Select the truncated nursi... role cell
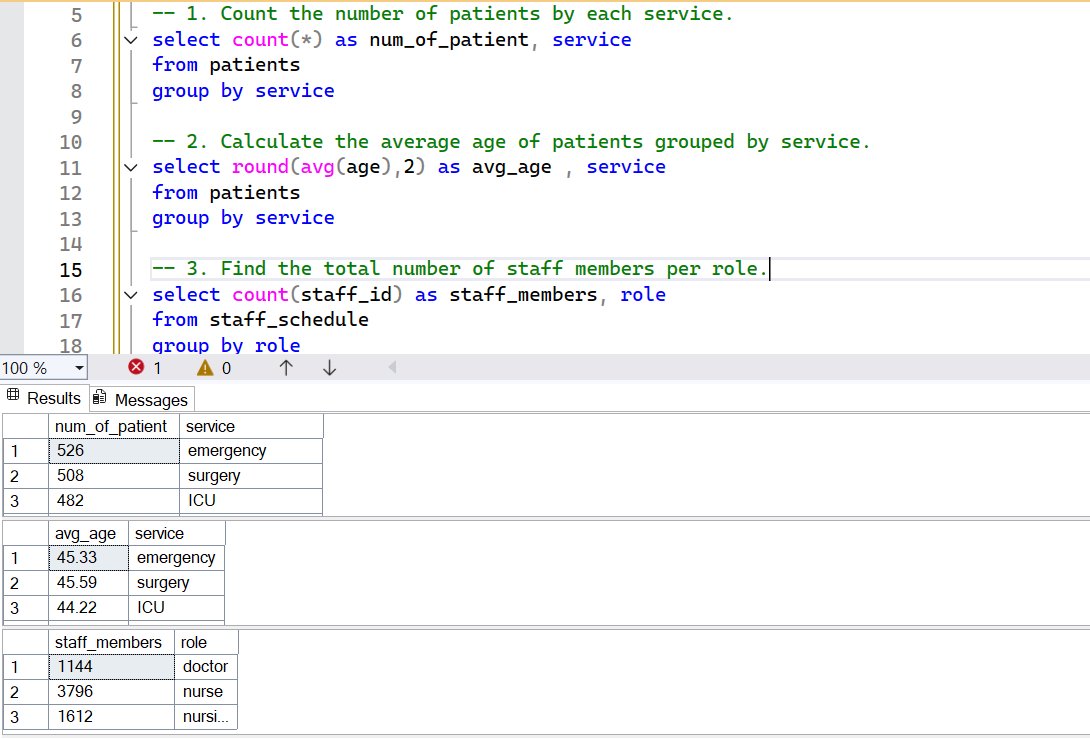Screen dimensions: 1090x739 (x=206, y=717)
